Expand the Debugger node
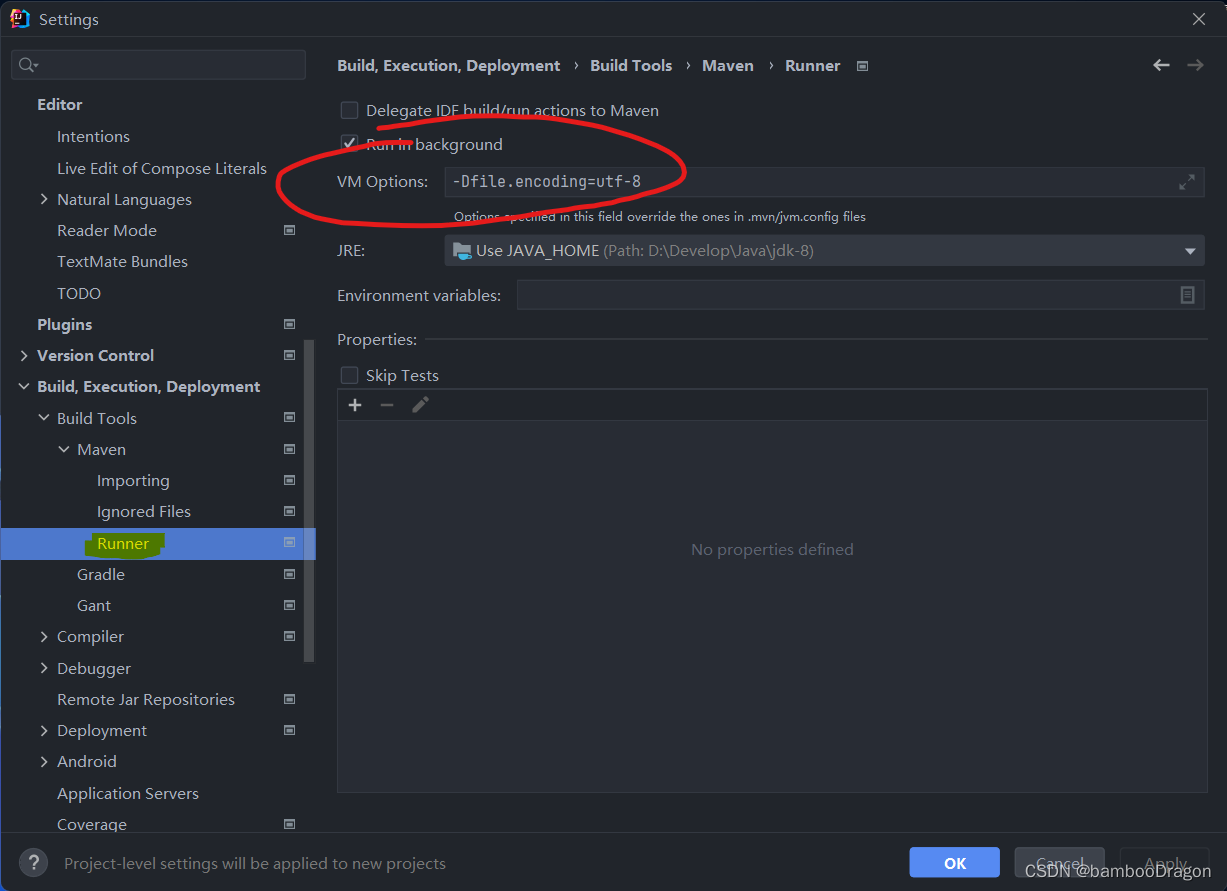 pos(43,668)
